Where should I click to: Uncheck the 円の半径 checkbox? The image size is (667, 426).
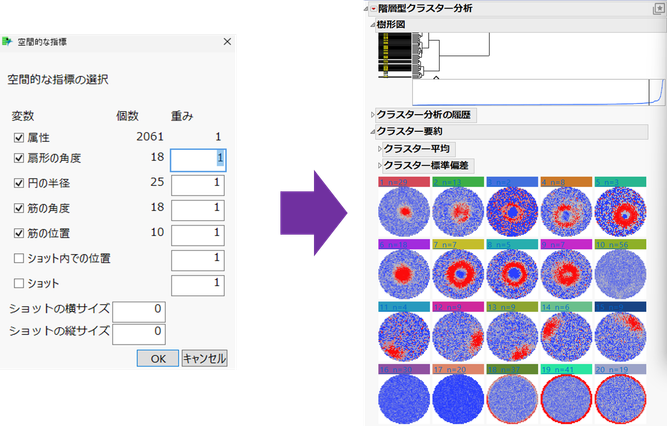pyautogui.click(x=19, y=183)
